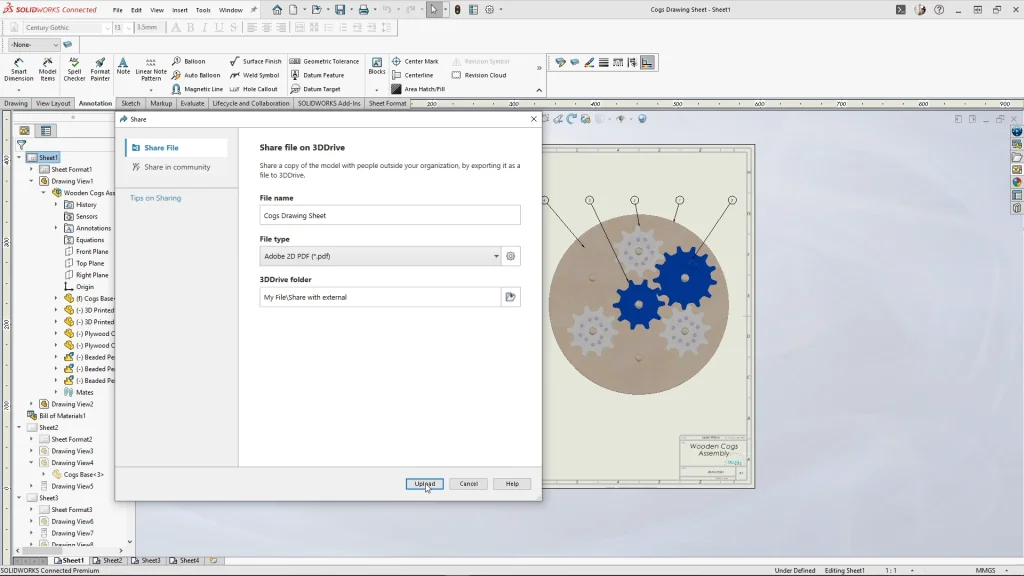The image size is (1024, 576).
Task: Open file type options gear icon
Action: (x=511, y=256)
